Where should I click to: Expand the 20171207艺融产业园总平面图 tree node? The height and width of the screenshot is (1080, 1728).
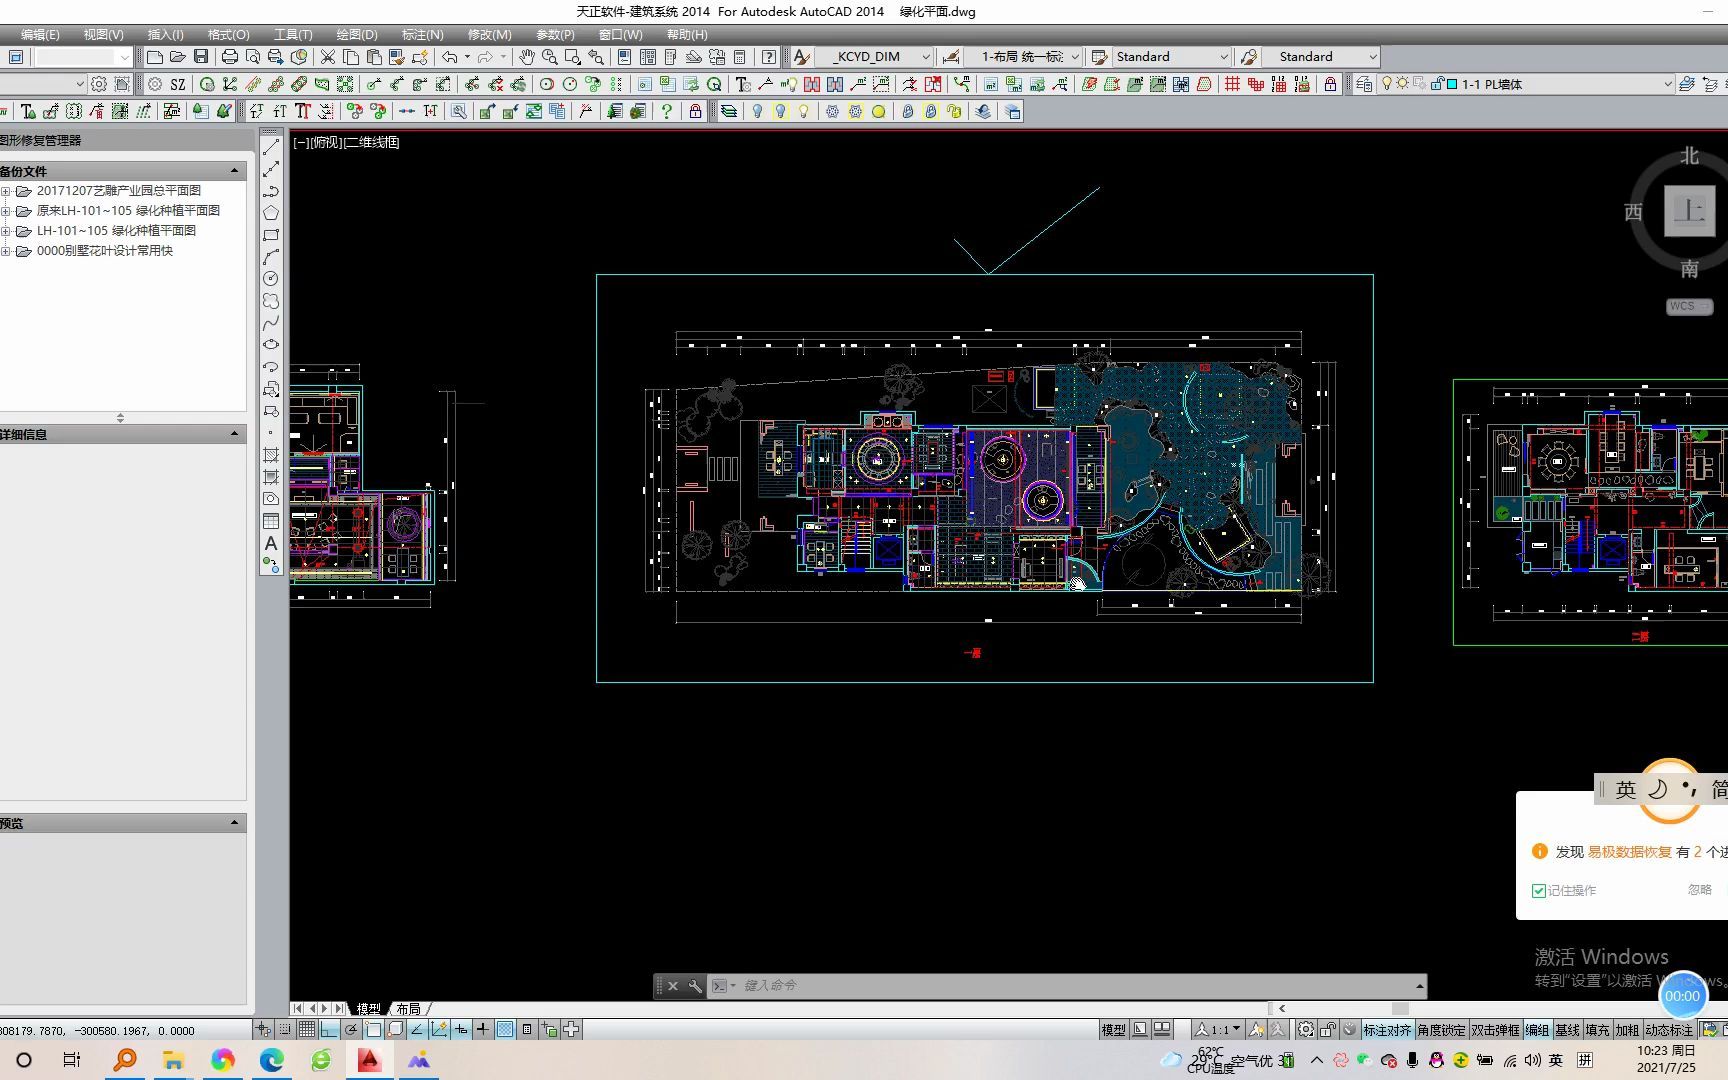point(5,191)
